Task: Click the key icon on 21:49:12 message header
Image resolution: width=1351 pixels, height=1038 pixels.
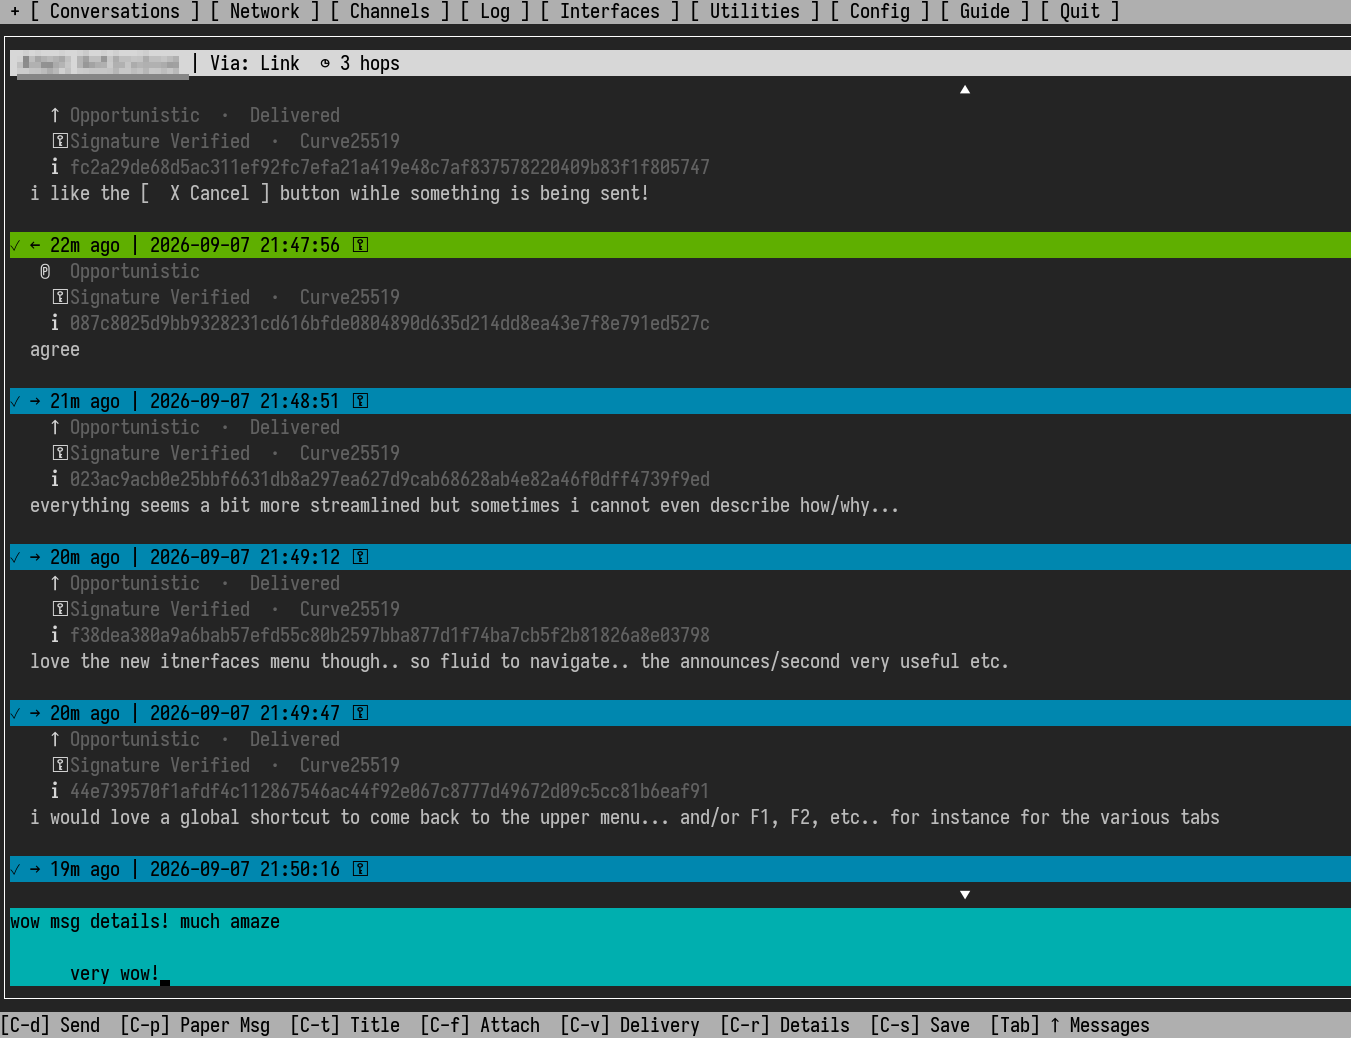Action: point(361,557)
